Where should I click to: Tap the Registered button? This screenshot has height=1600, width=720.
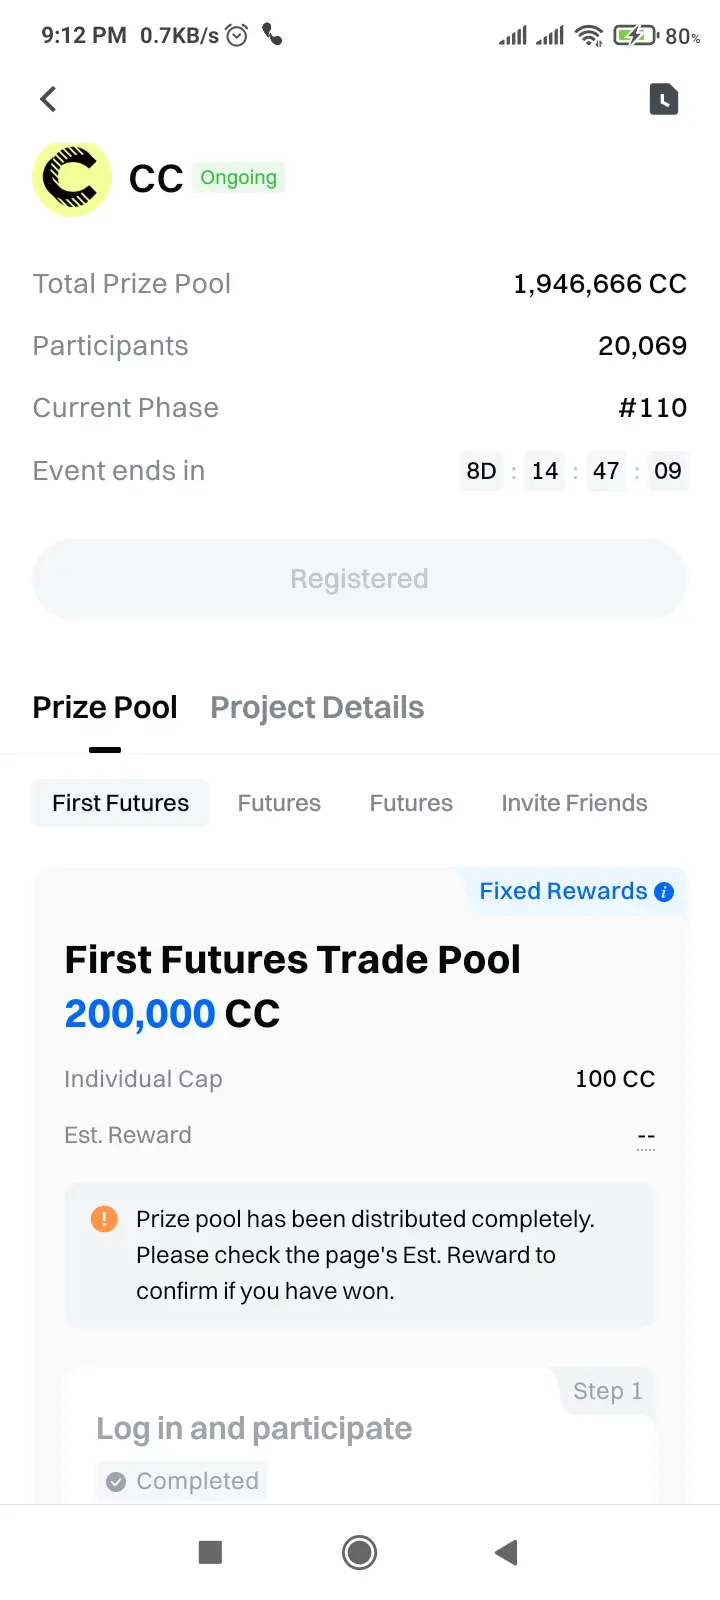pos(360,579)
